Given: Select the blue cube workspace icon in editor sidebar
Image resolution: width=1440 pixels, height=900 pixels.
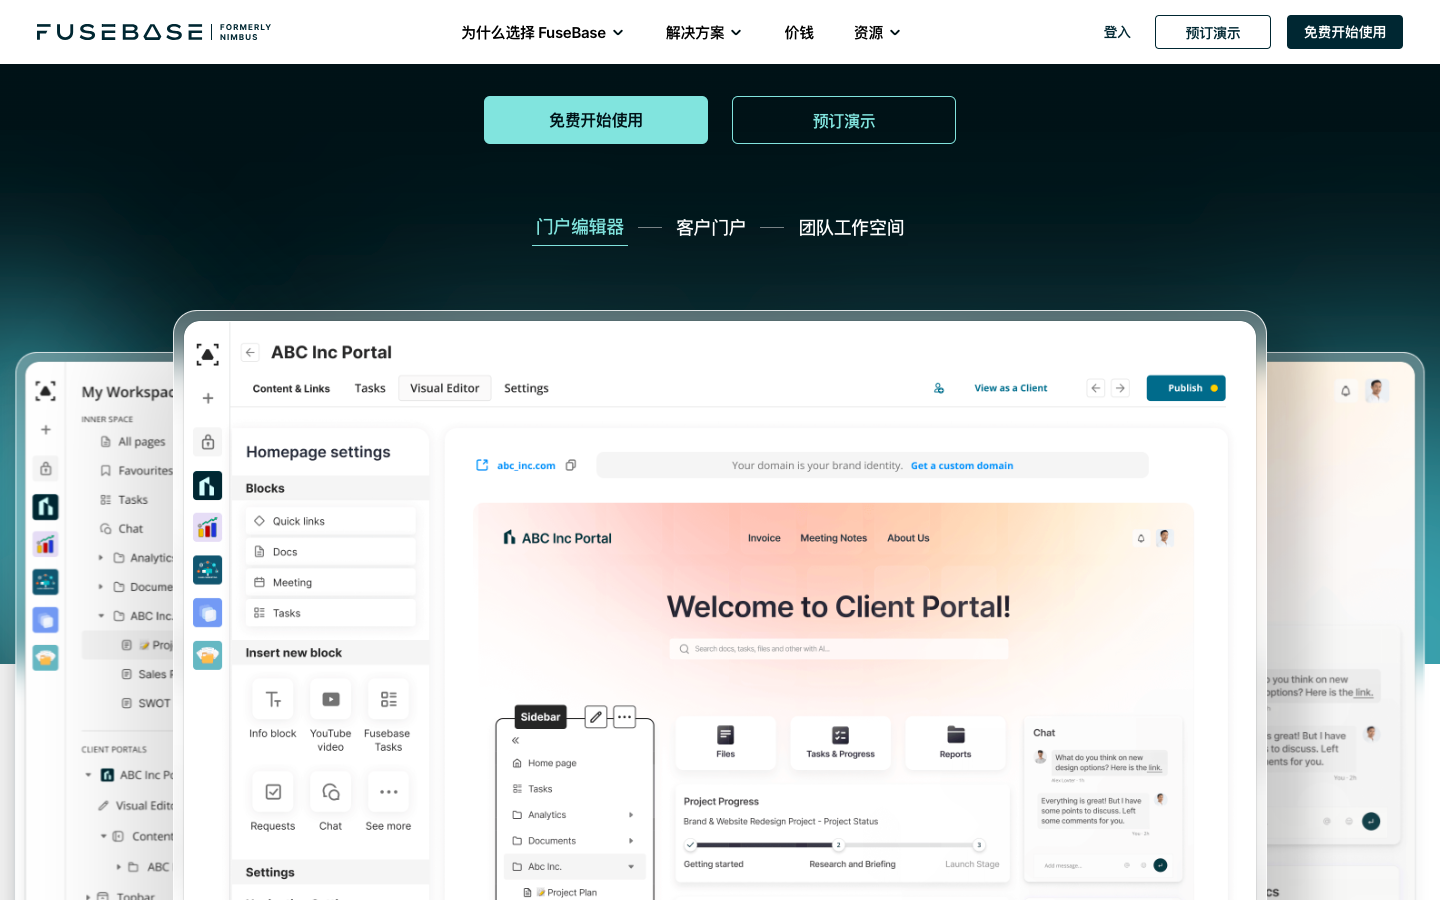Looking at the screenshot, I should (208, 612).
